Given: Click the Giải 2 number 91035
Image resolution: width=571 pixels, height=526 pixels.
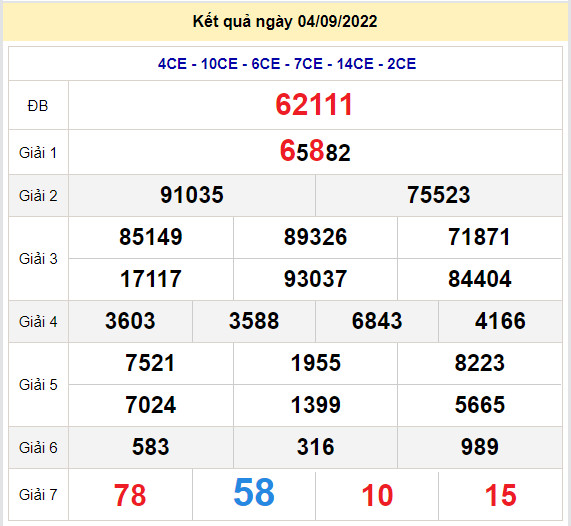Looking at the screenshot, I should click(192, 195).
